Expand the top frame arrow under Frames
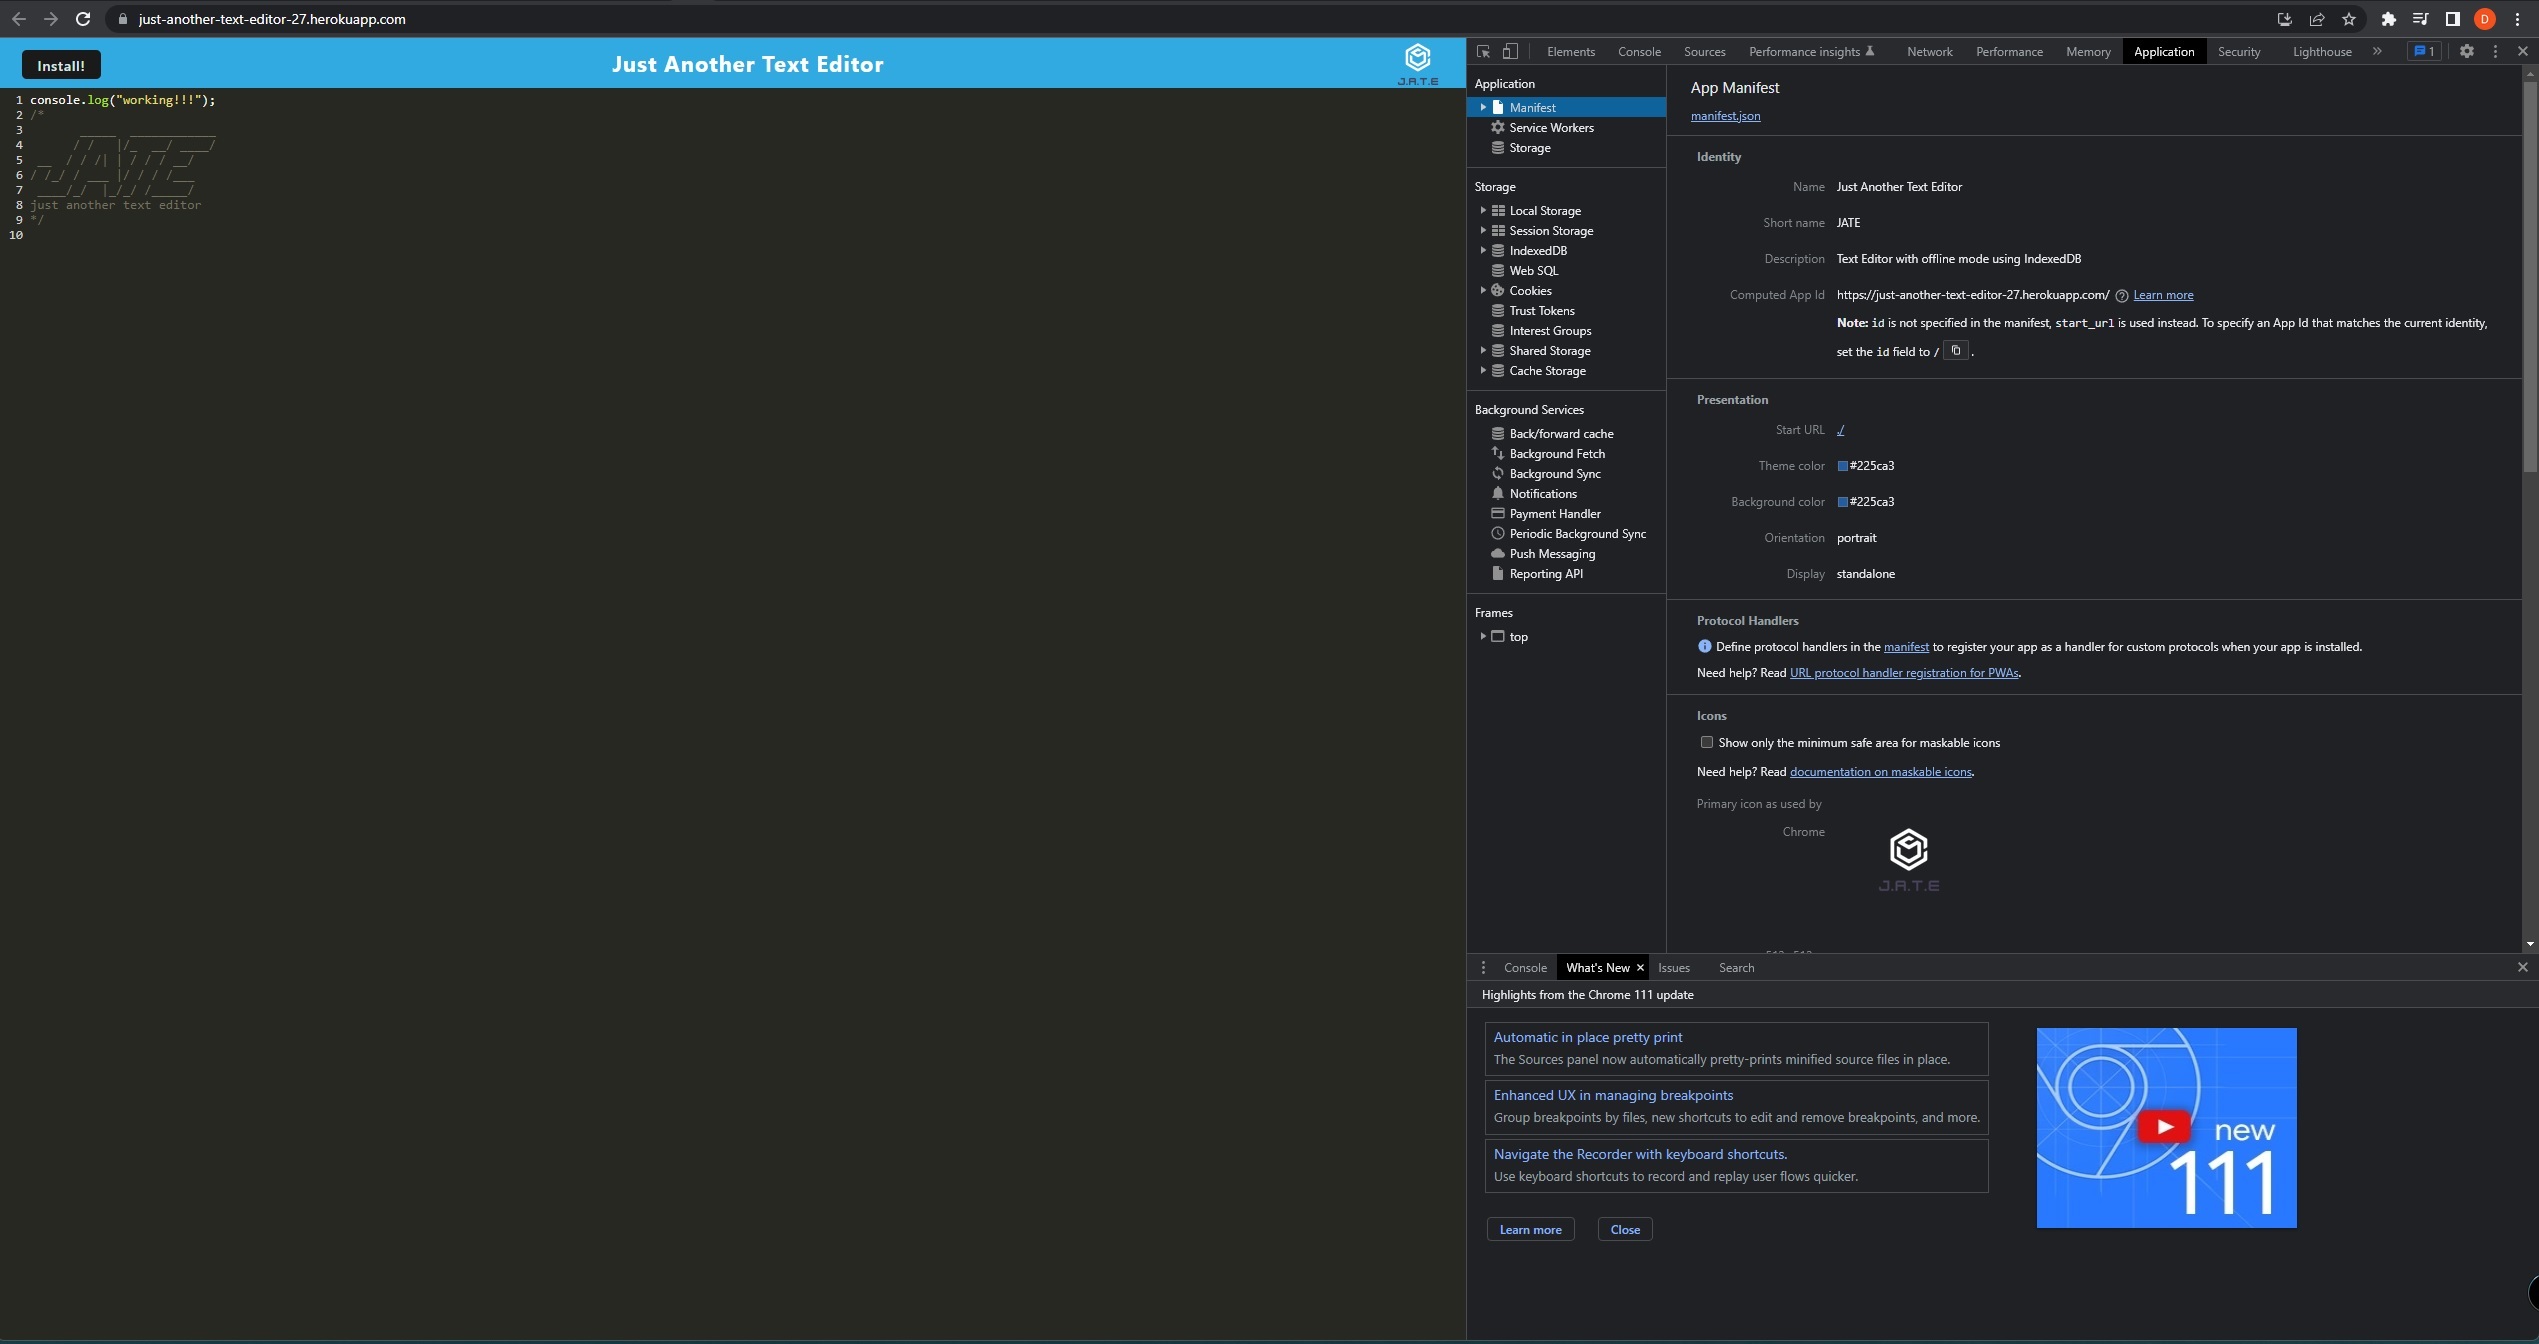The height and width of the screenshot is (1344, 2539). [1483, 637]
